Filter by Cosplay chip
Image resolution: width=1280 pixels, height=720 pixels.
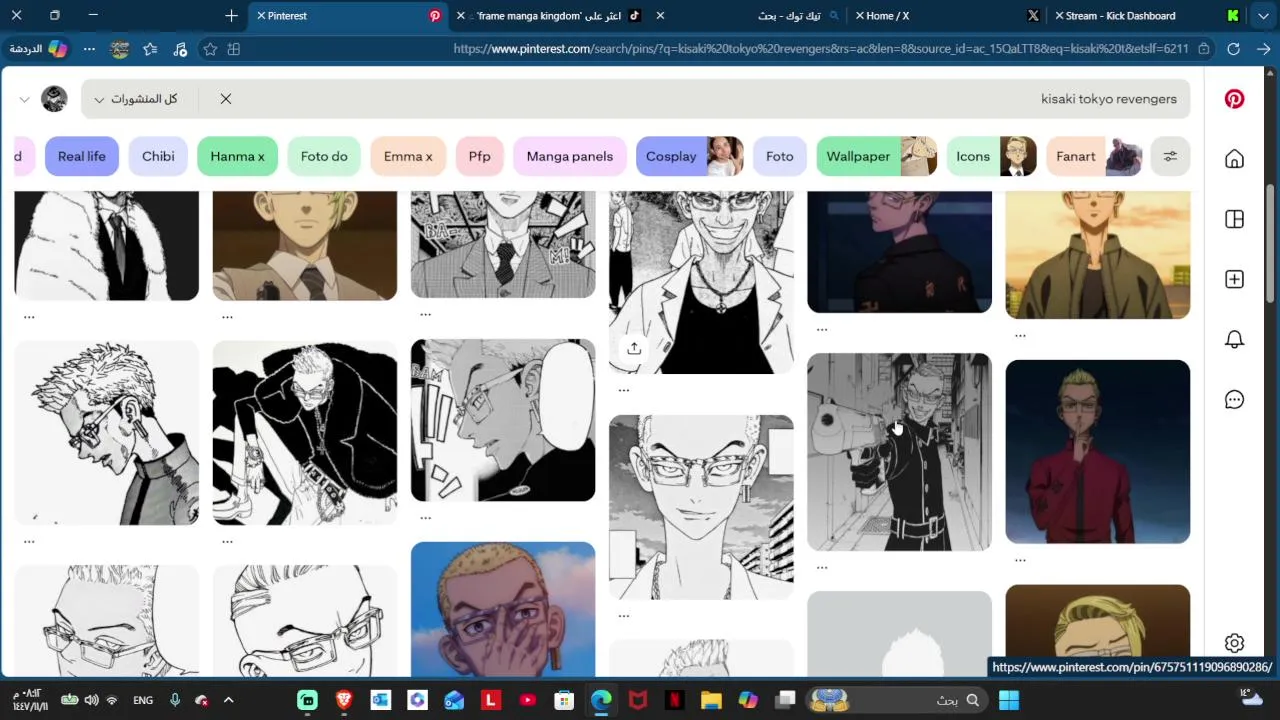[690, 156]
